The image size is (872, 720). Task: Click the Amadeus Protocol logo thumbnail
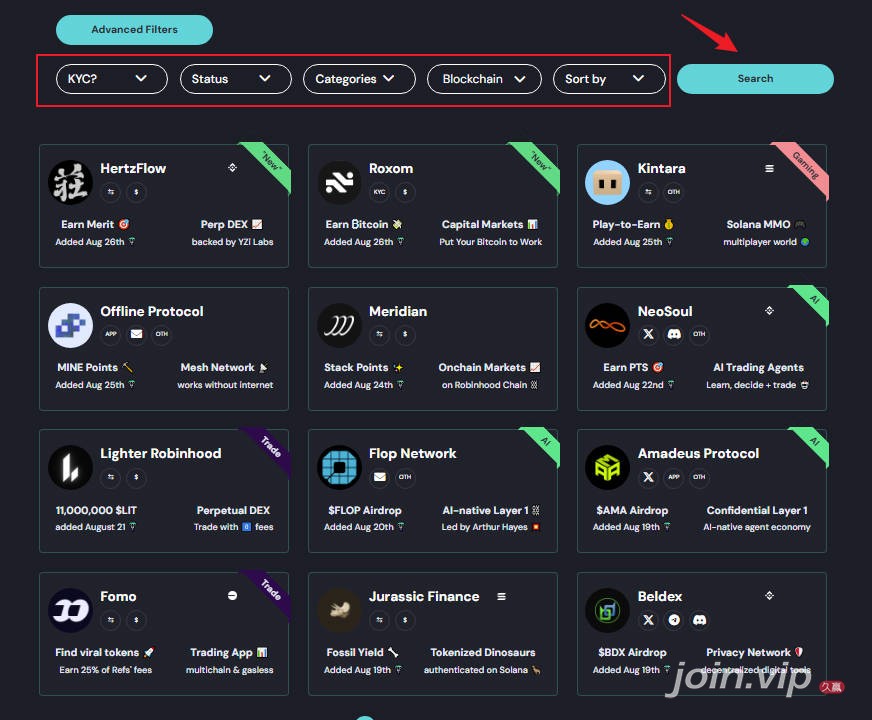click(607, 468)
